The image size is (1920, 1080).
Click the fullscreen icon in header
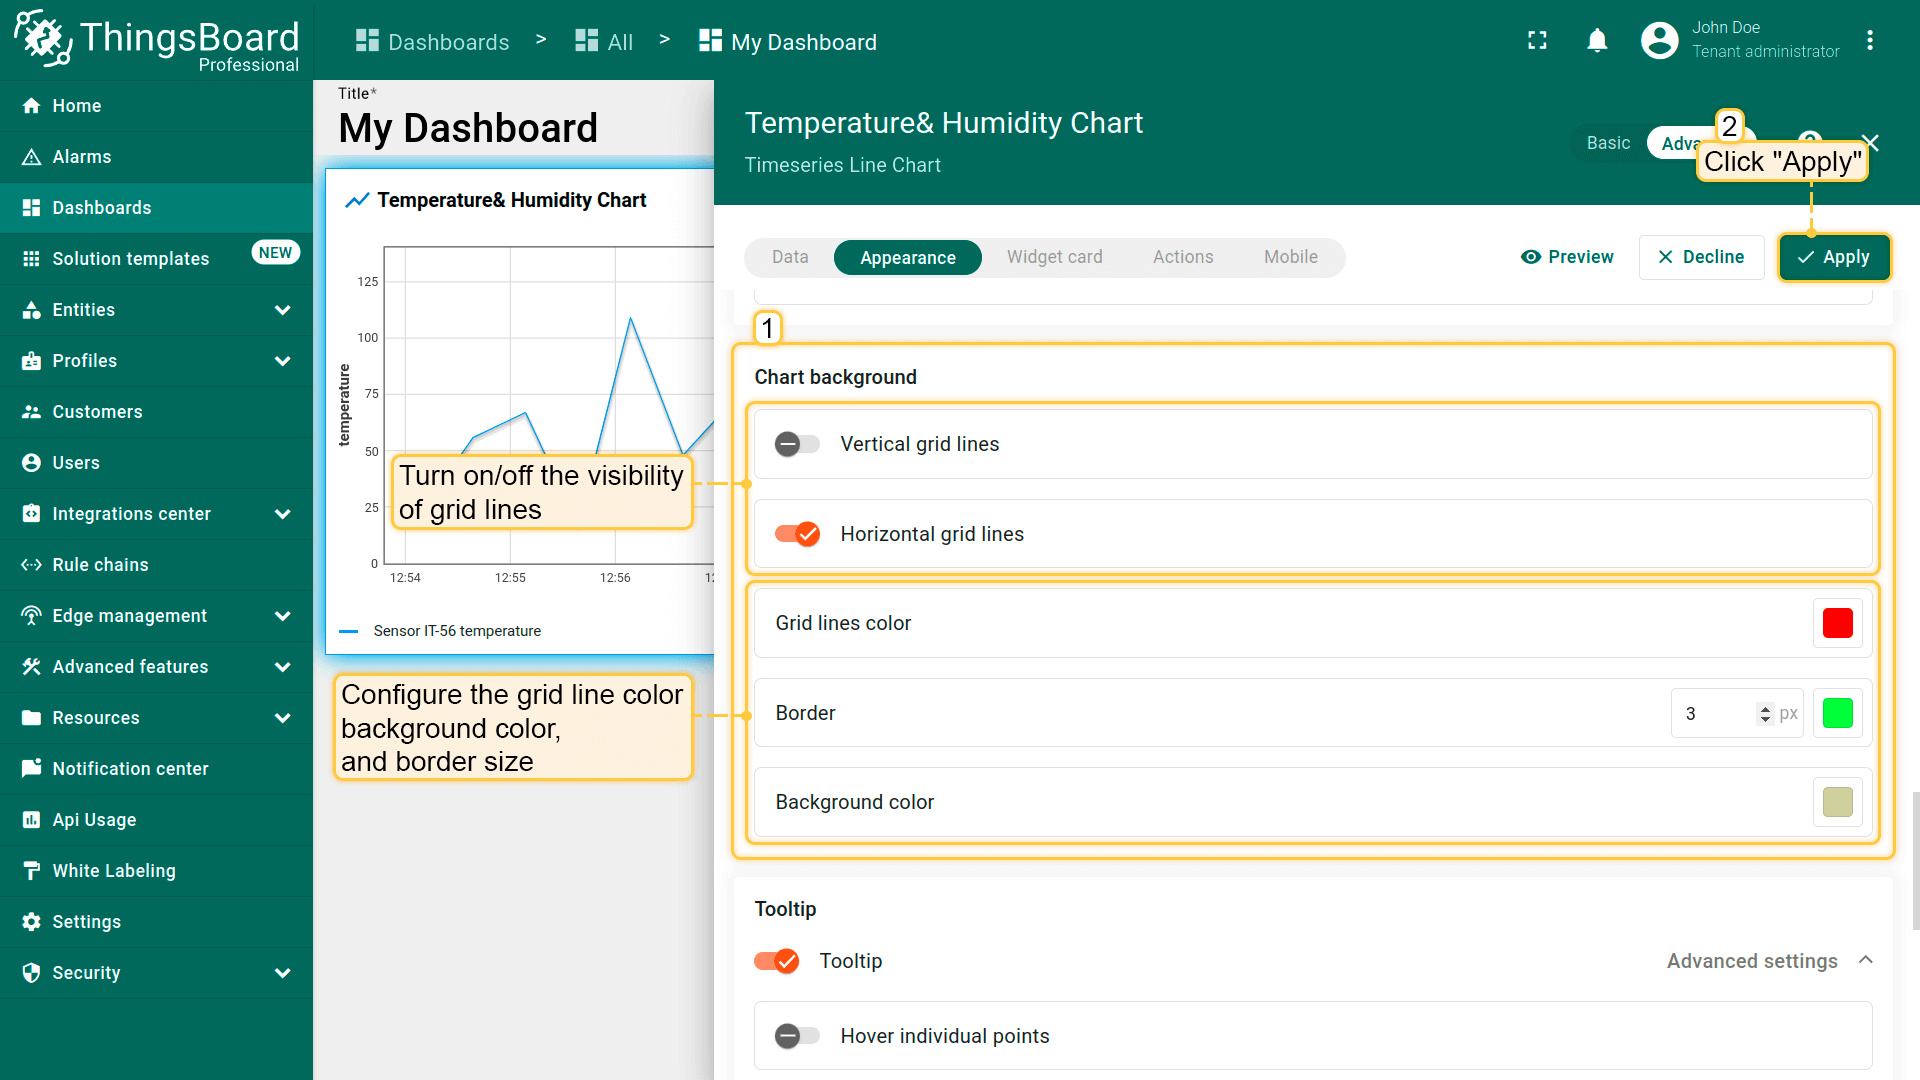pos(1537,40)
